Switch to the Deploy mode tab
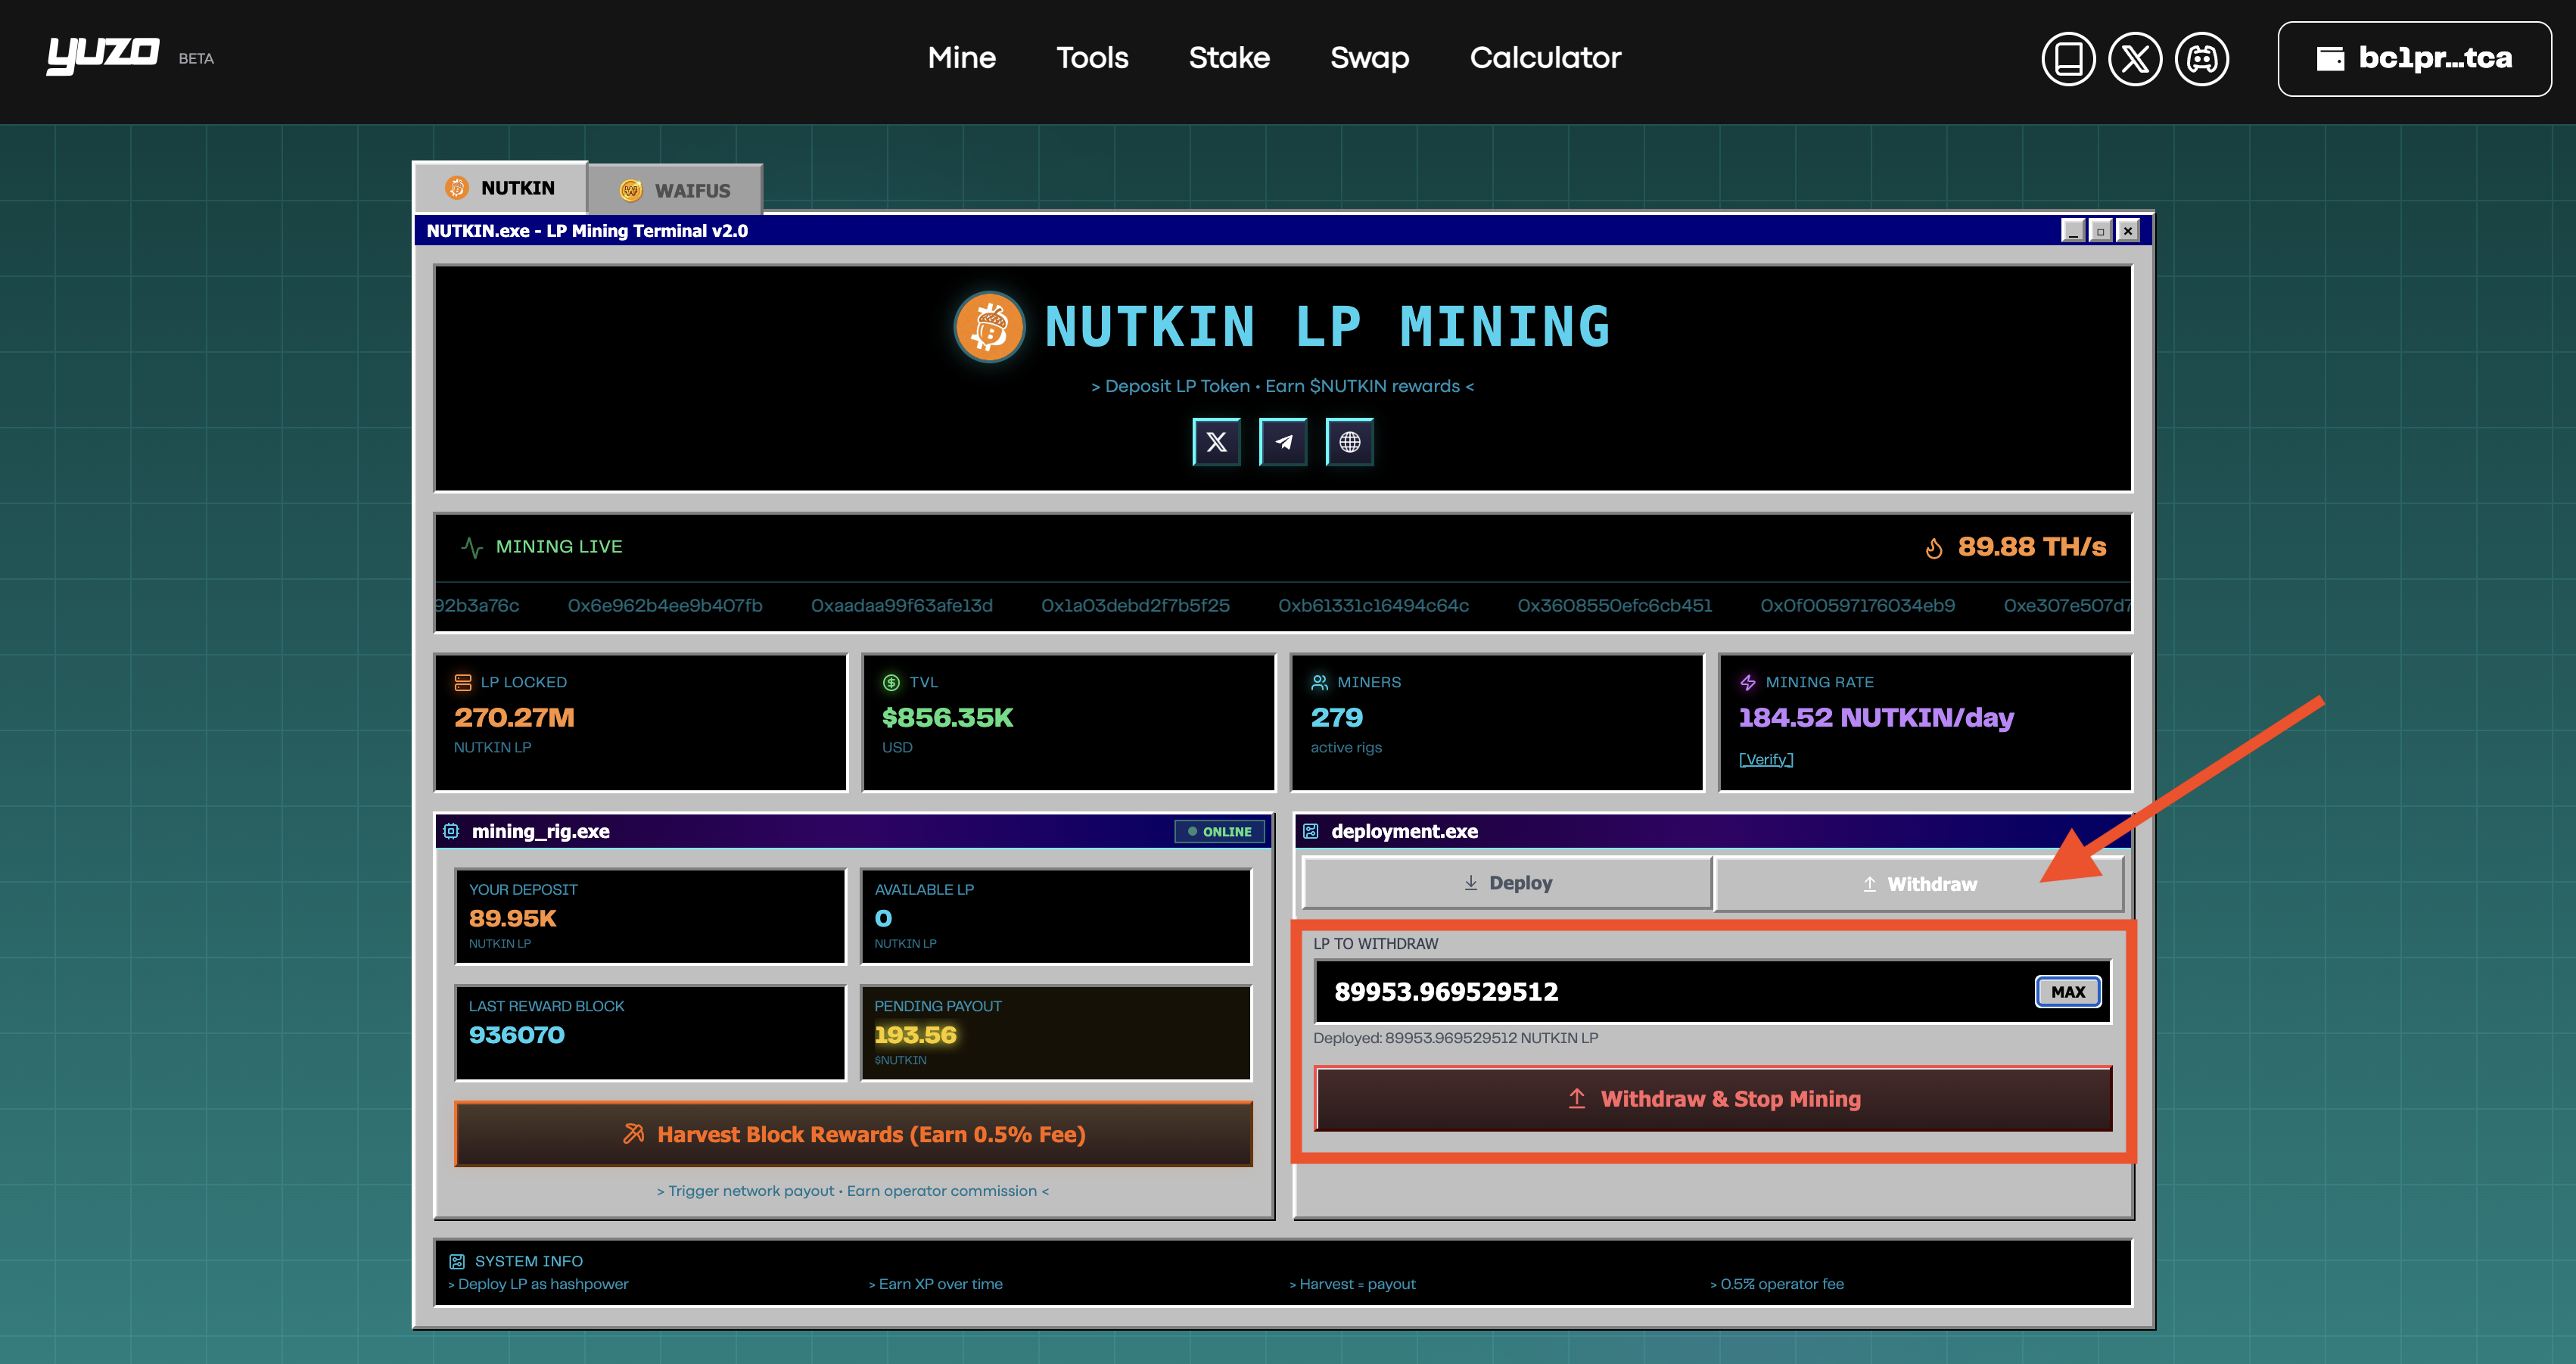 point(1507,883)
